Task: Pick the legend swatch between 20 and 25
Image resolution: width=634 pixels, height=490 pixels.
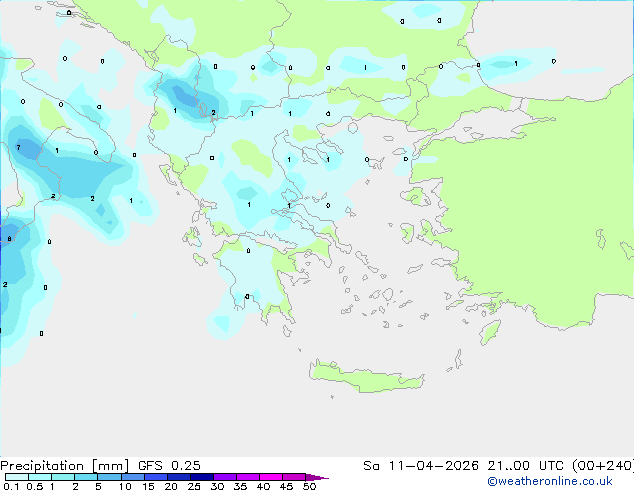Action: tap(179, 477)
